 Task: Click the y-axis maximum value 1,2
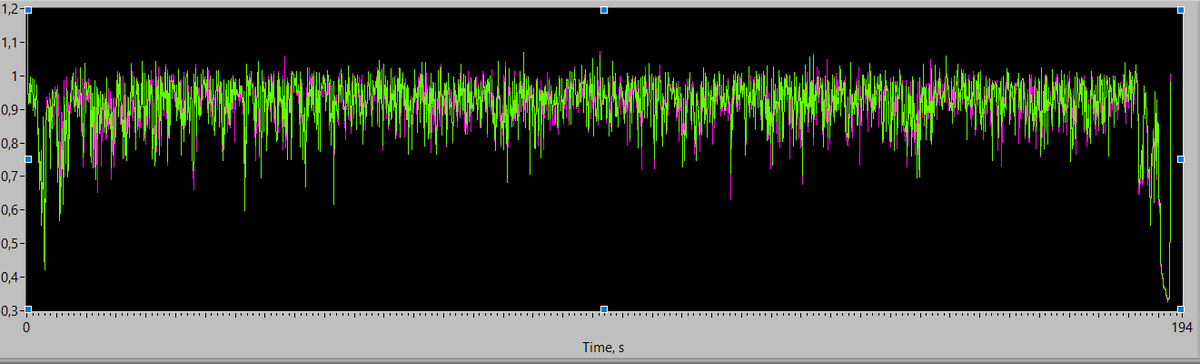pos(12,9)
